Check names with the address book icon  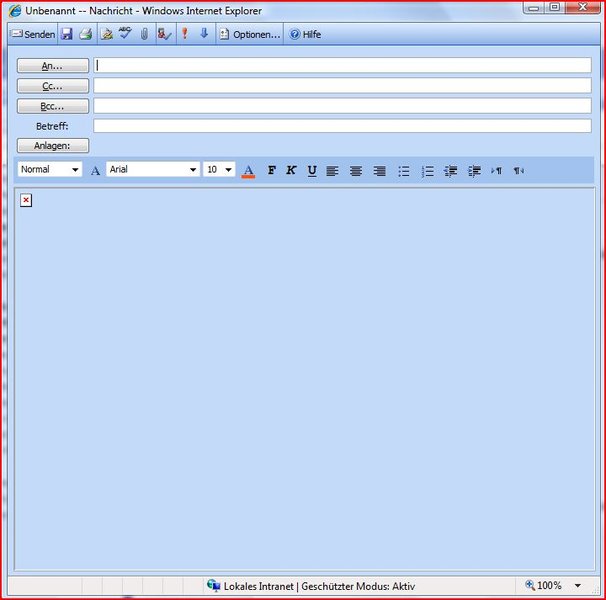click(x=165, y=34)
